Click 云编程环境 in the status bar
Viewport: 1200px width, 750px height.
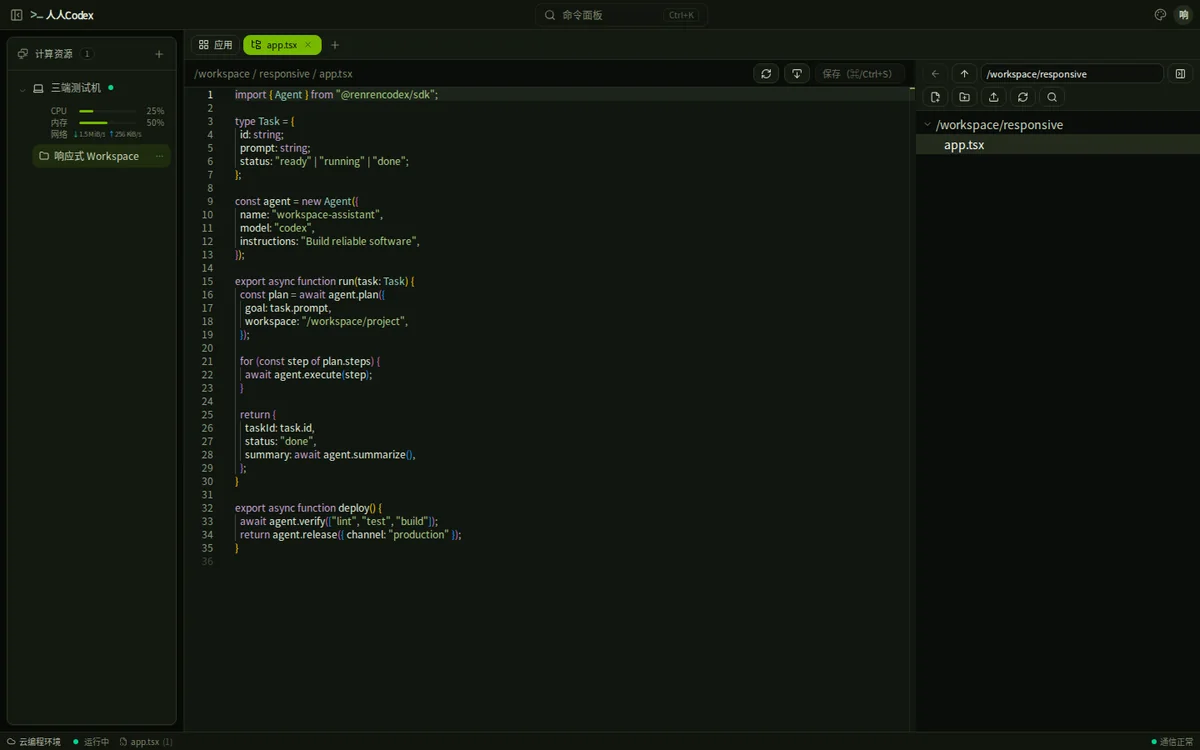tap(34, 742)
